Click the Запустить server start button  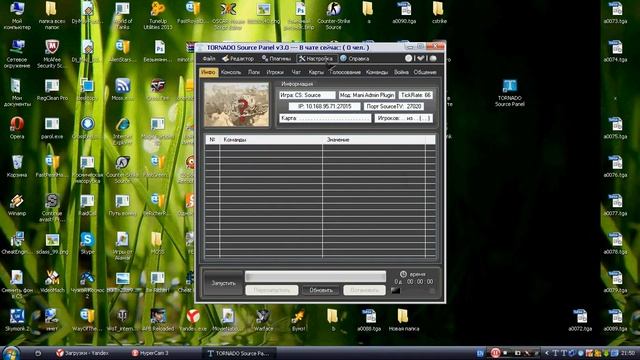point(223,283)
